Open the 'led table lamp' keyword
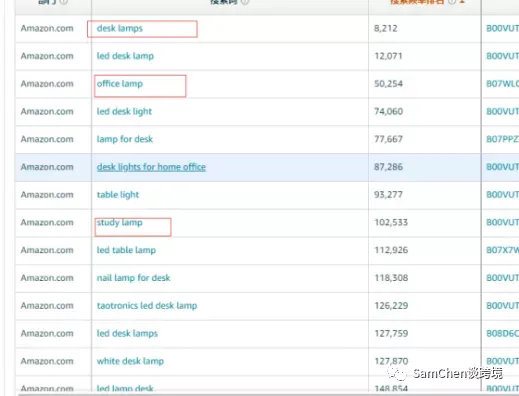This screenshot has width=519, height=396. click(126, 250)
